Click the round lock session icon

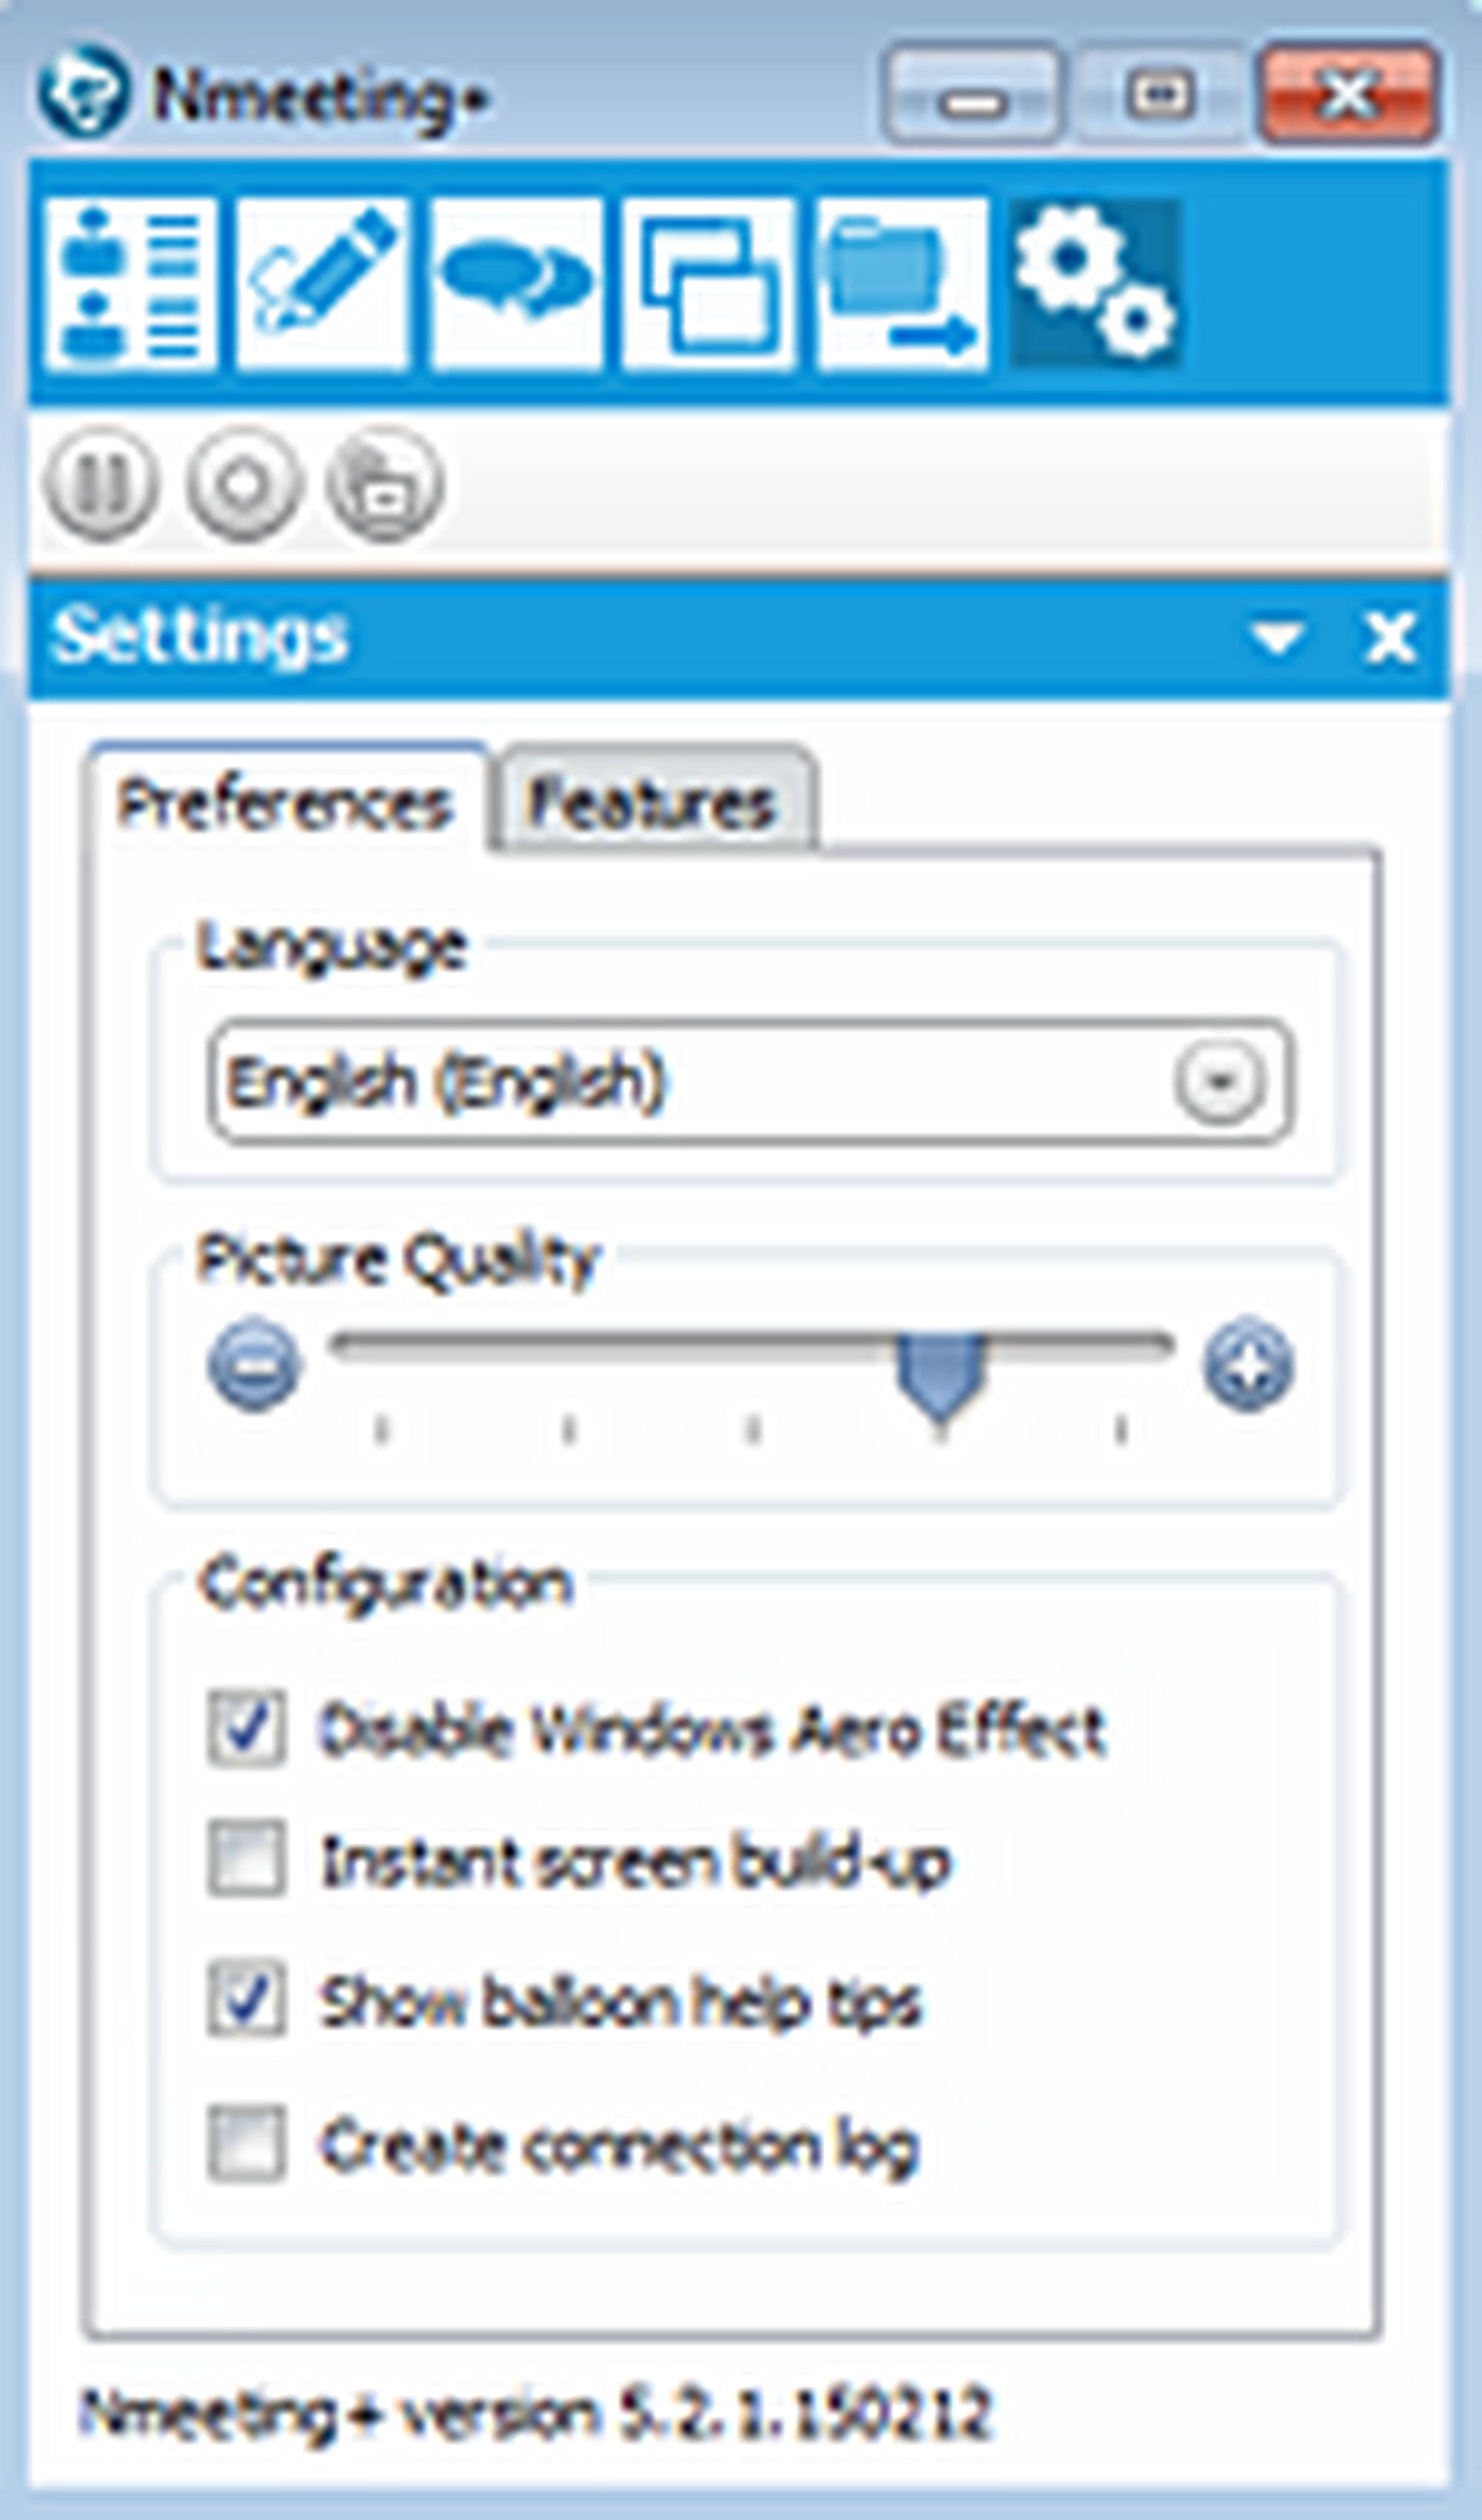click(x=385, y=484)
